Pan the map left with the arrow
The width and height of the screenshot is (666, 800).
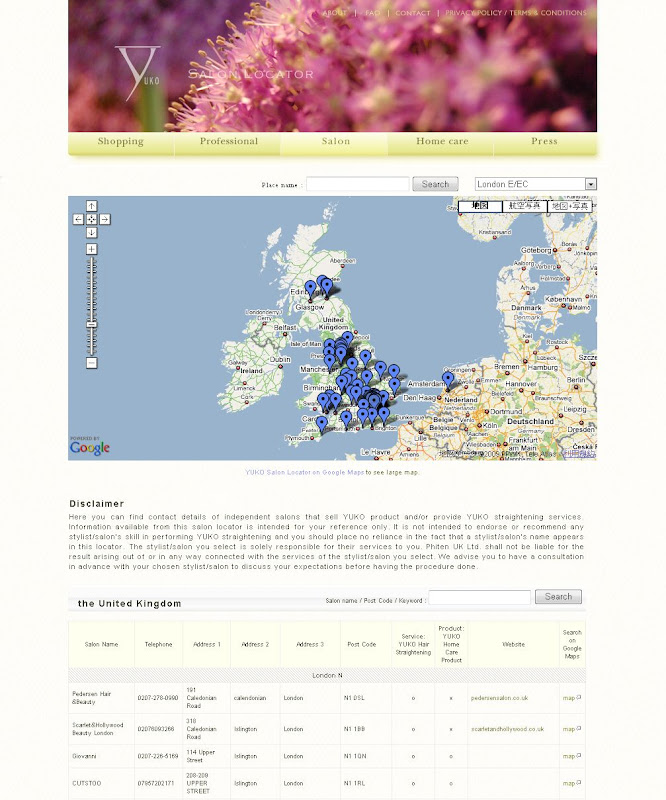pos(78,219)
